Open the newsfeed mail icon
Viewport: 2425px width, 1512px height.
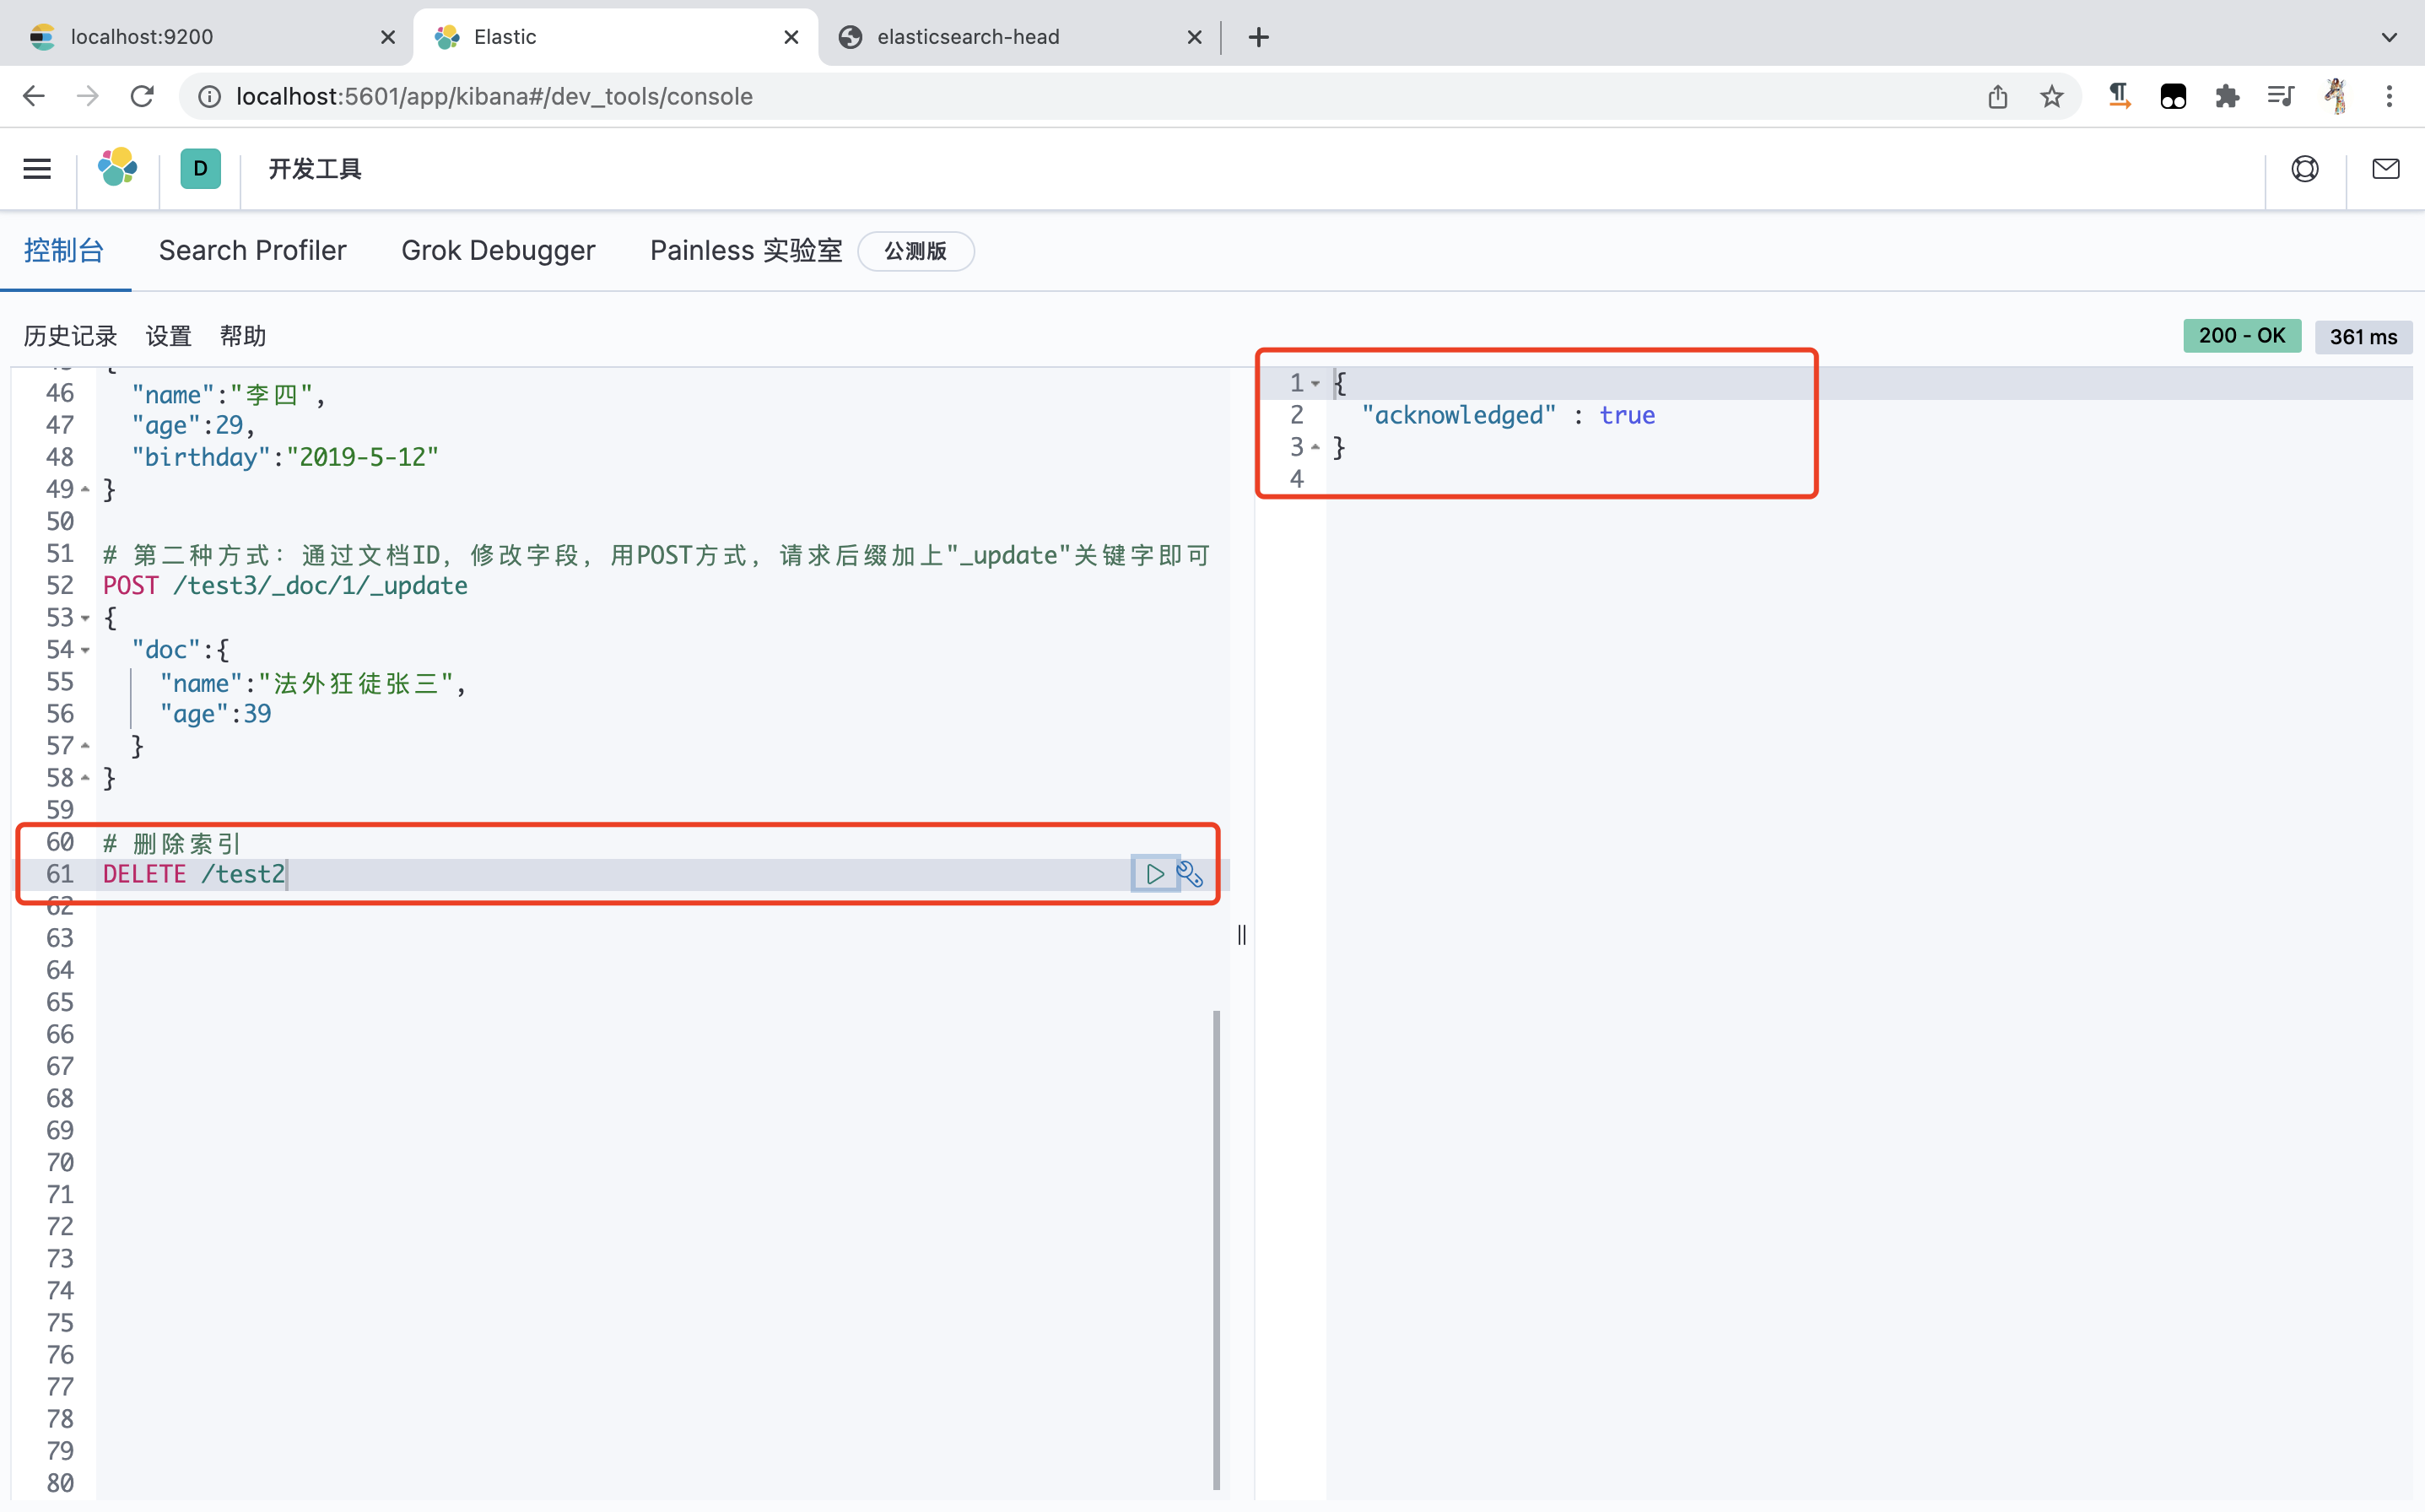point(2386,169)
